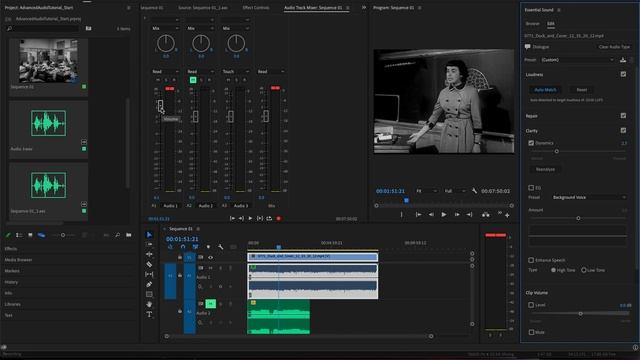Open Program monitor Full resolution dropdown
This screenshot has width=640, height=360.
[x=455, y=191]
